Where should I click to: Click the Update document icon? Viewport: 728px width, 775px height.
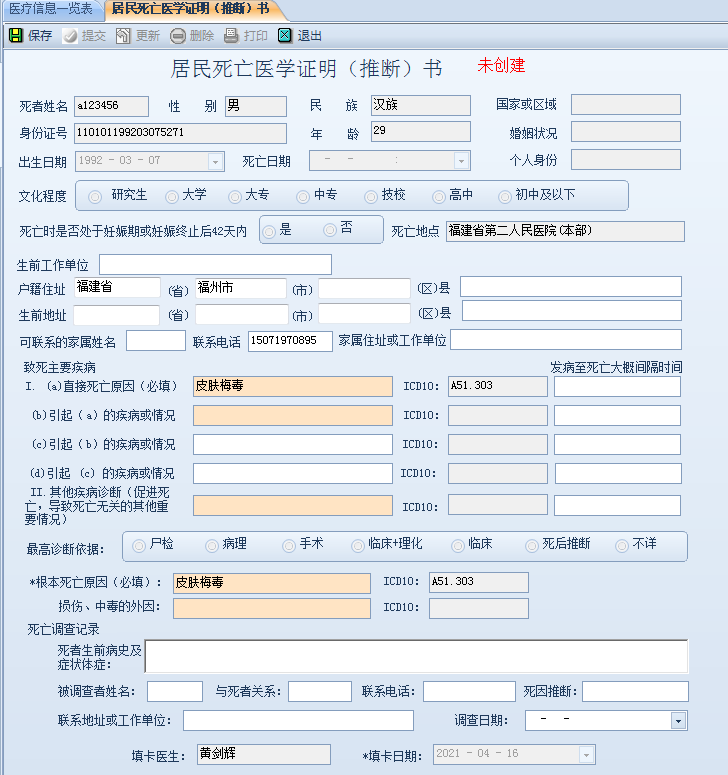point(123,36)
